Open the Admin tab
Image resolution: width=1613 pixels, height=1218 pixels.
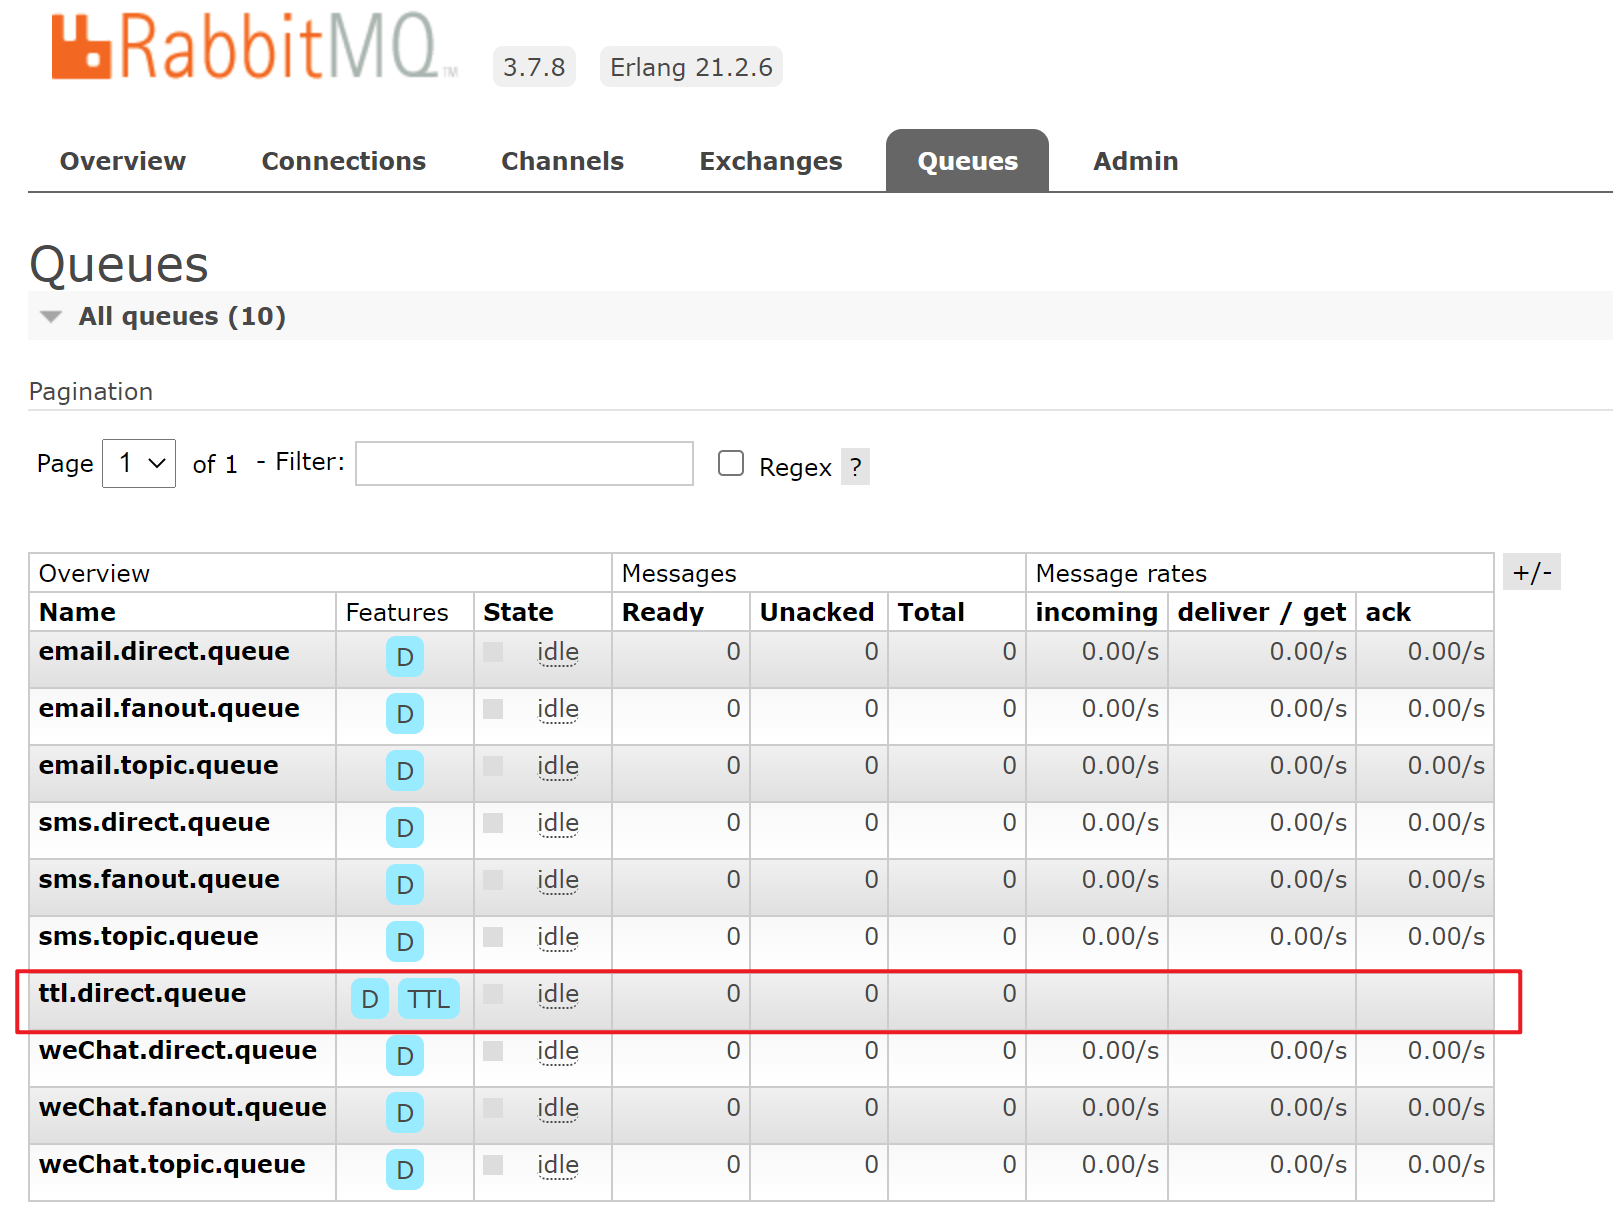[x=1135, y=161]
